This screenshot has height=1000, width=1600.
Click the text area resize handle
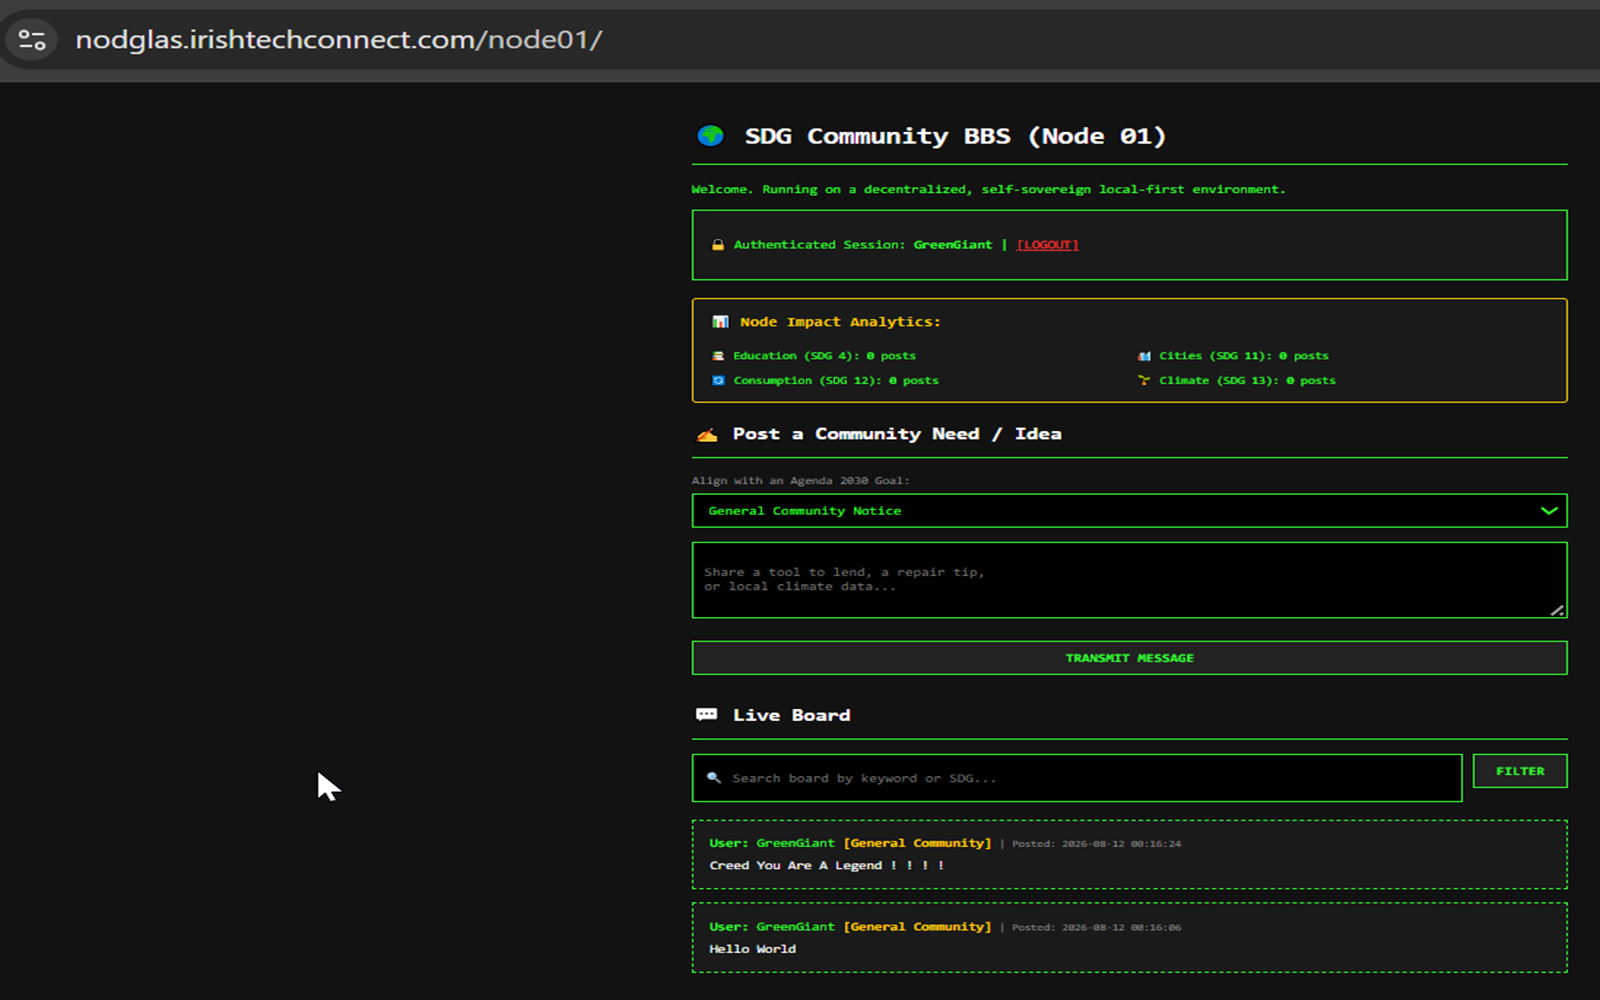1557,610
